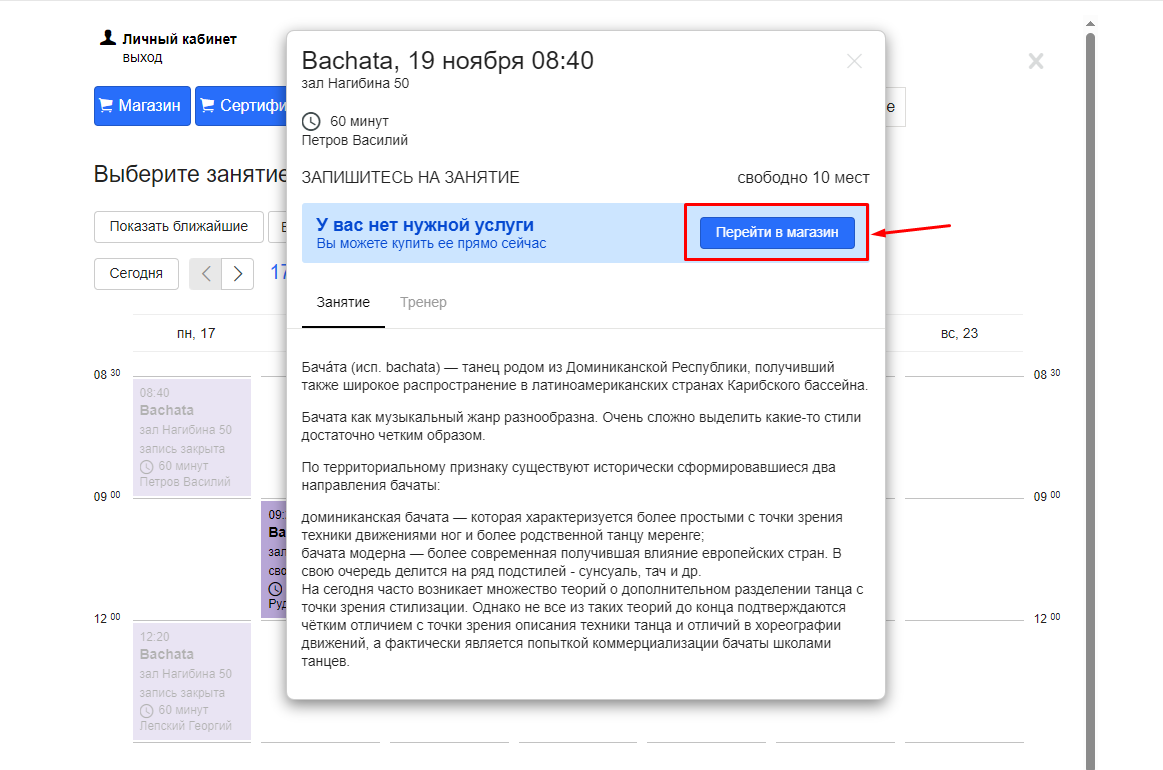1163x770 pixels.
Task: Click the clock icon beside '60 минут' in popup
Action: (311, 121)
